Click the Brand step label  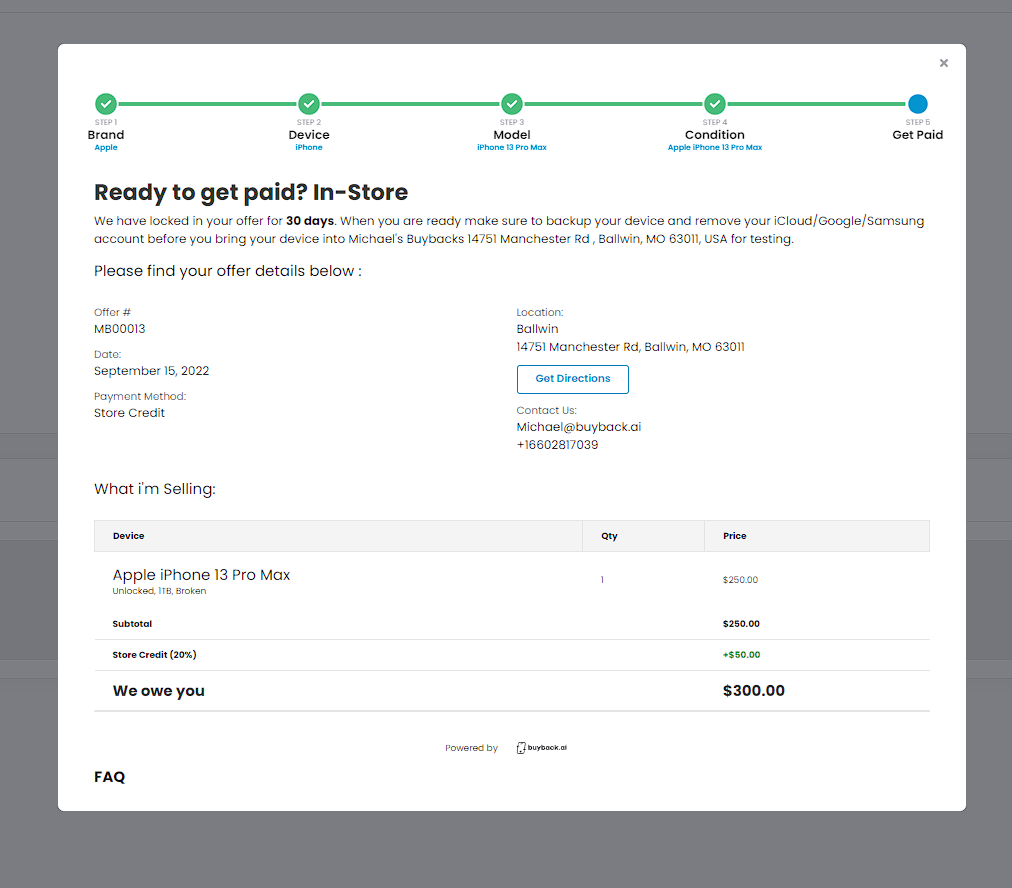pos(106,135)
